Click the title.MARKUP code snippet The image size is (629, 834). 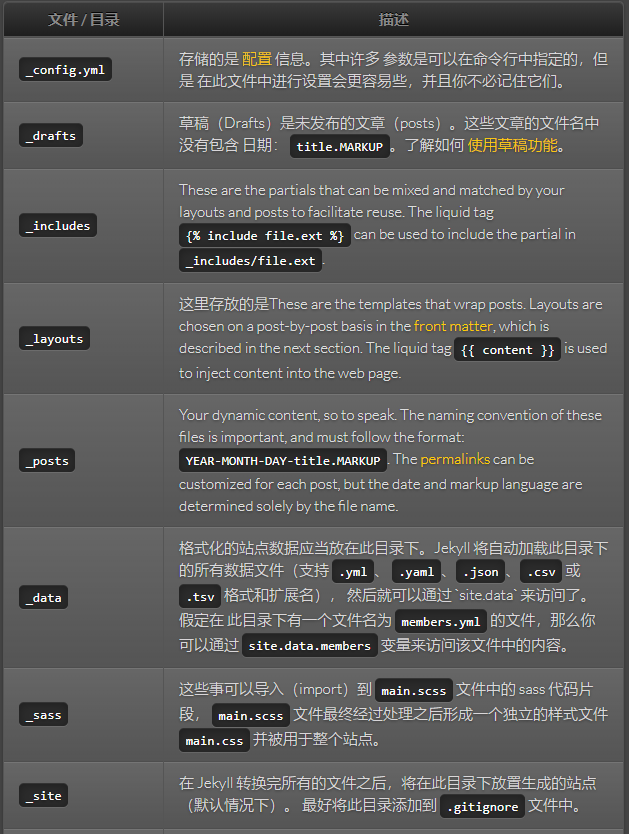click(340, 146)
